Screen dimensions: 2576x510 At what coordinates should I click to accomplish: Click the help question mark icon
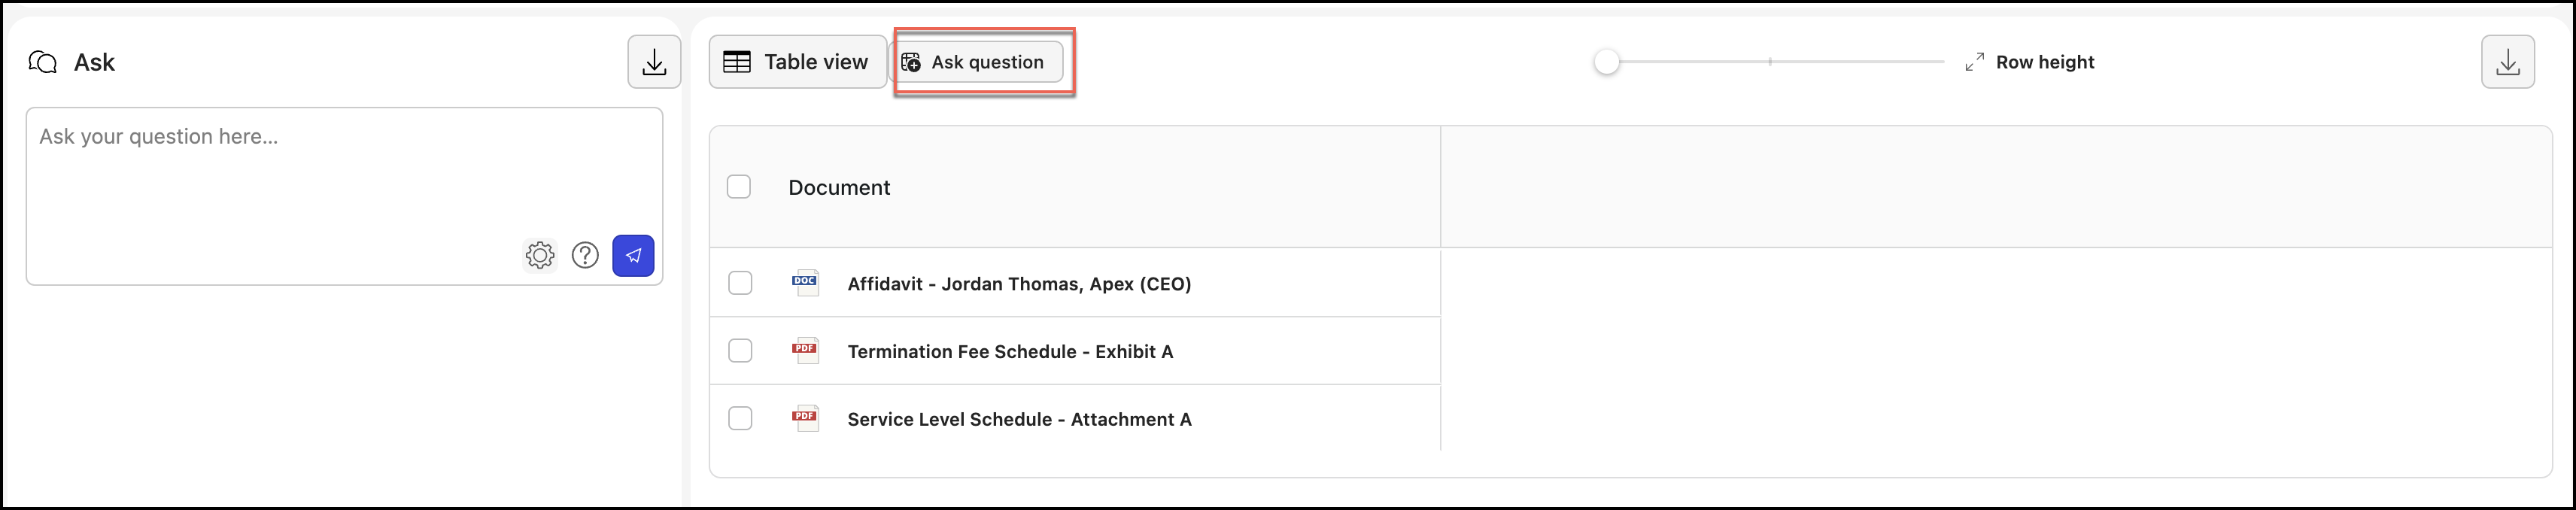[585, 256]
